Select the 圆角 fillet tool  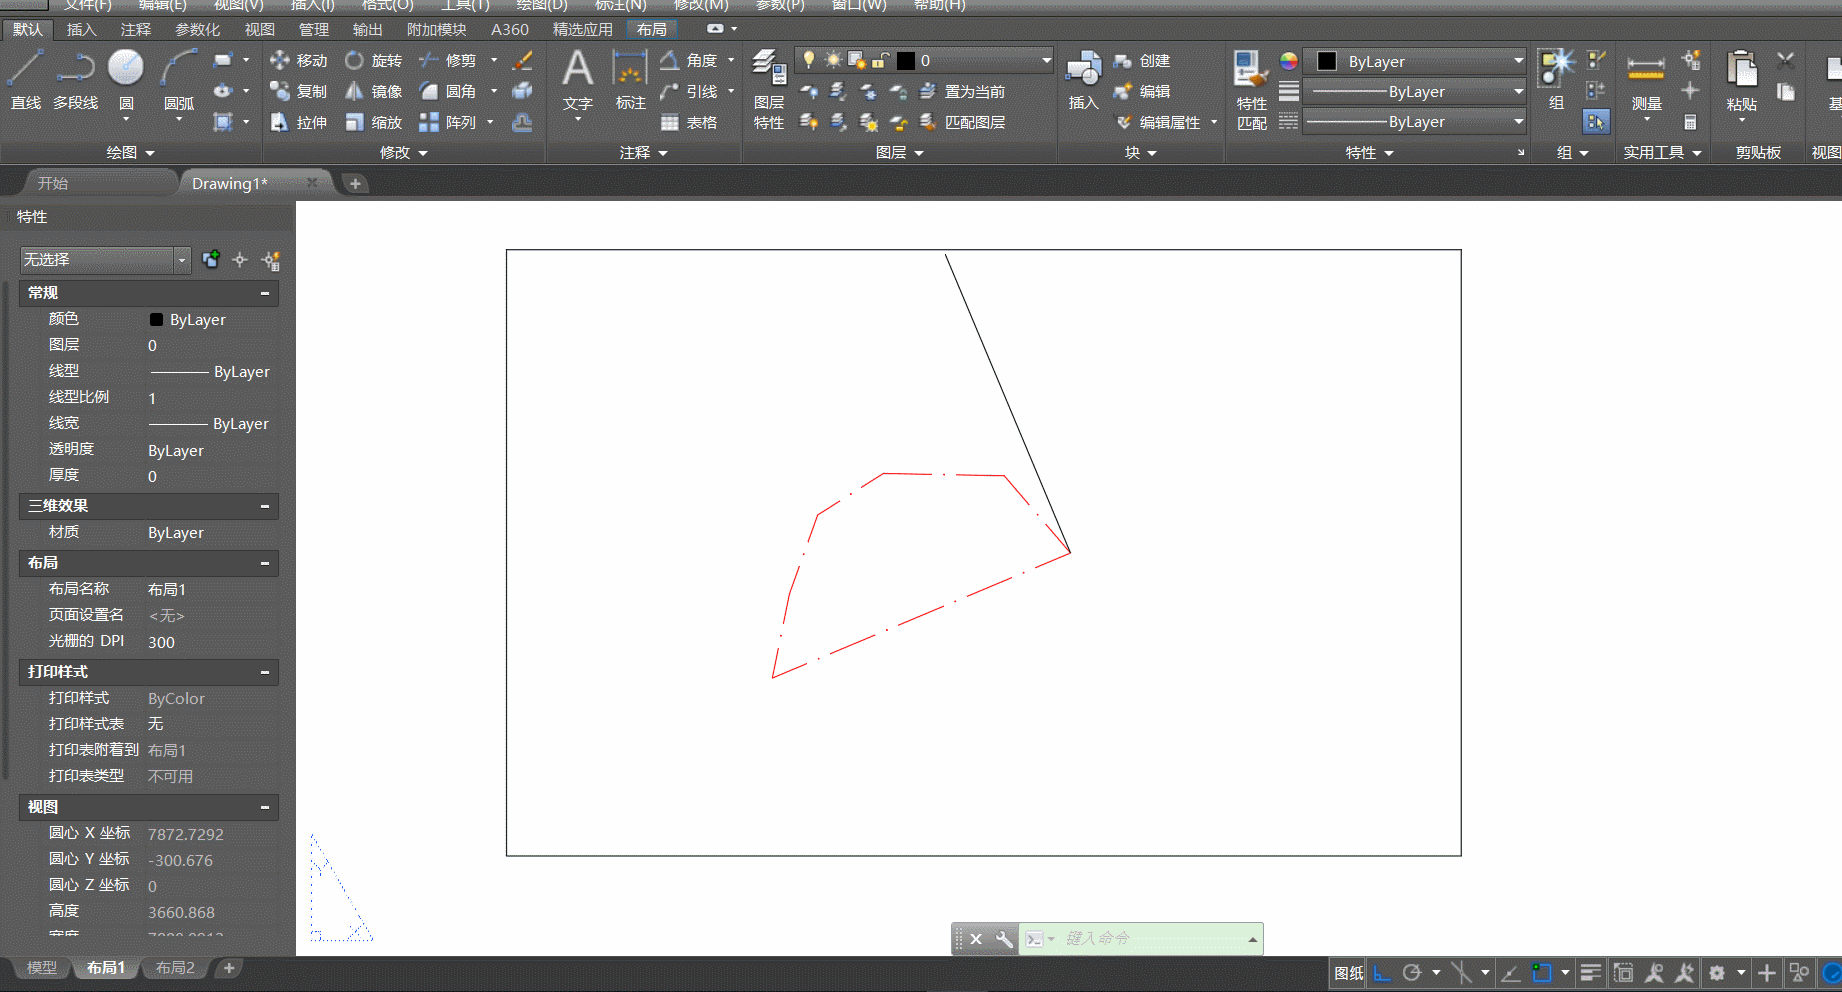447,92
